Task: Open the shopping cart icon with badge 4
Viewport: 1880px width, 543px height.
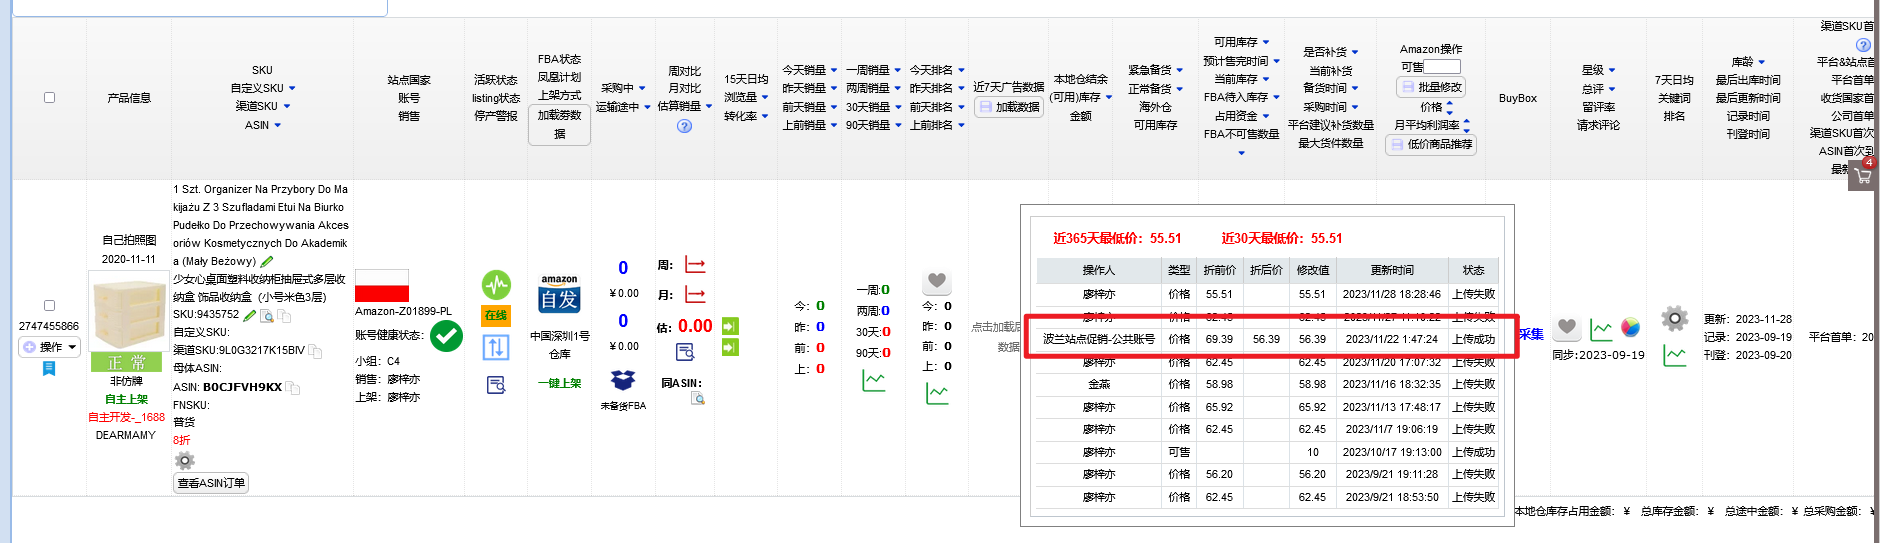Action: 1862,177
